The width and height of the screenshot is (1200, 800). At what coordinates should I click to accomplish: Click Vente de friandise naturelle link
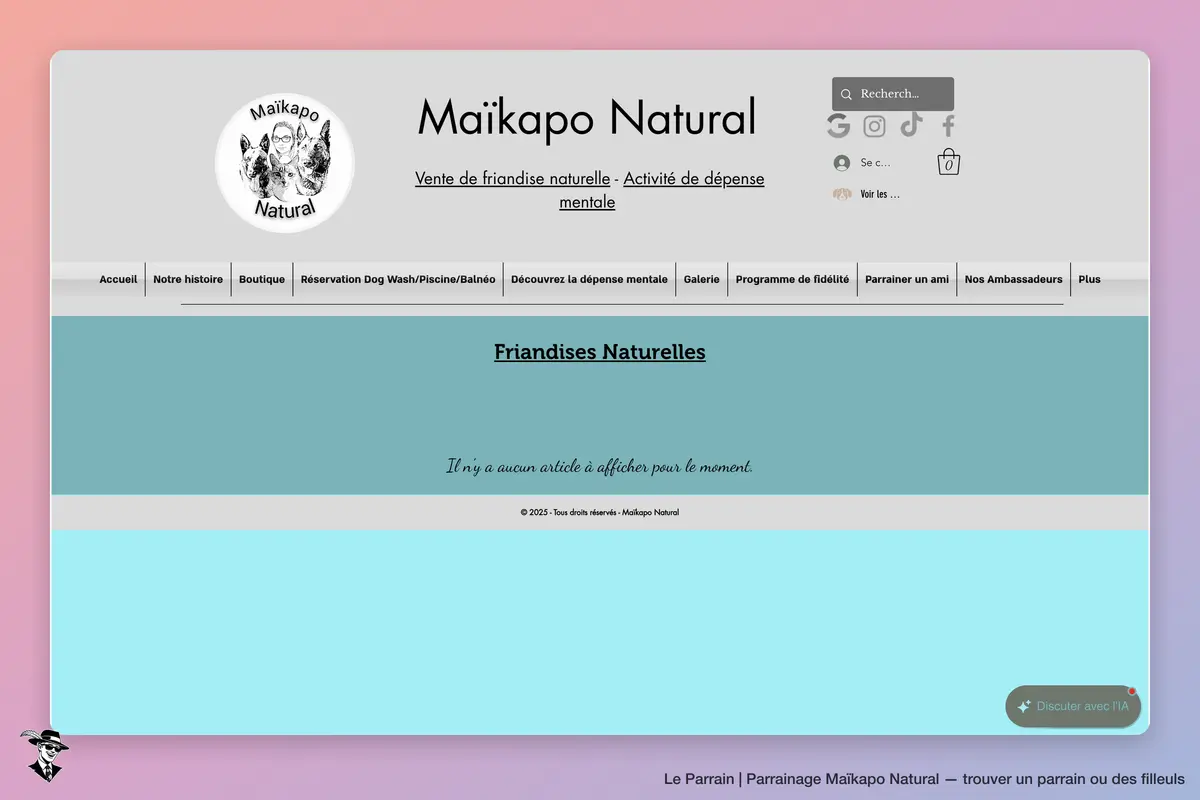tap(512, 178)
